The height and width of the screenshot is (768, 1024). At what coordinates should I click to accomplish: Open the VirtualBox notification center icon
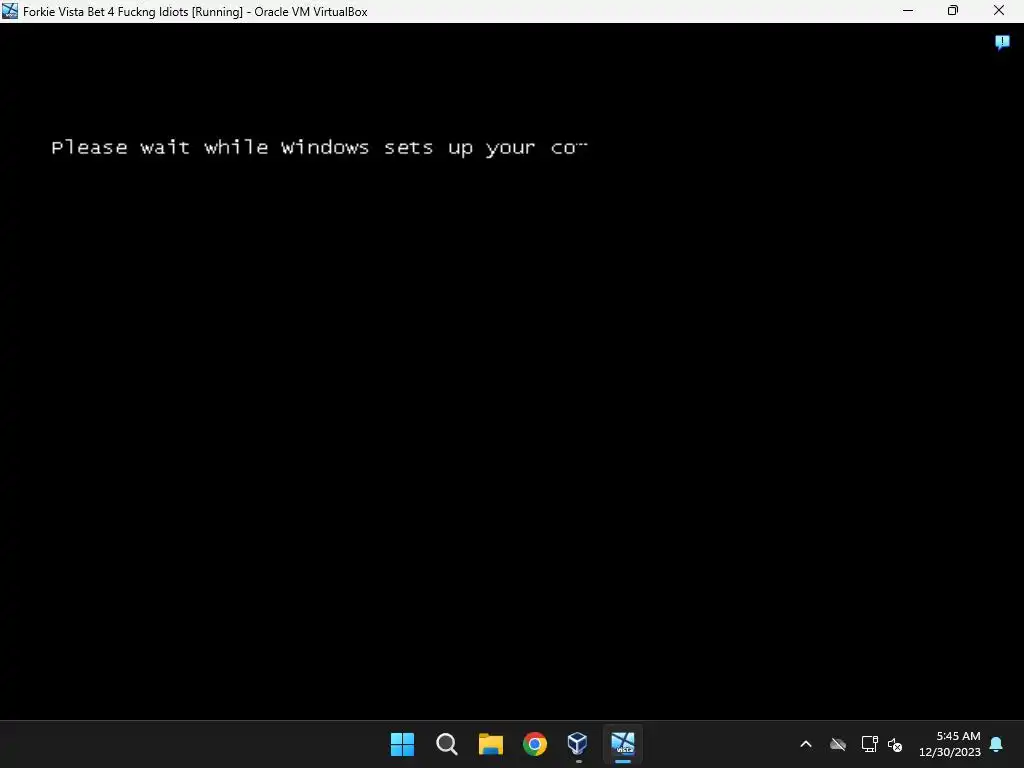1002,42
